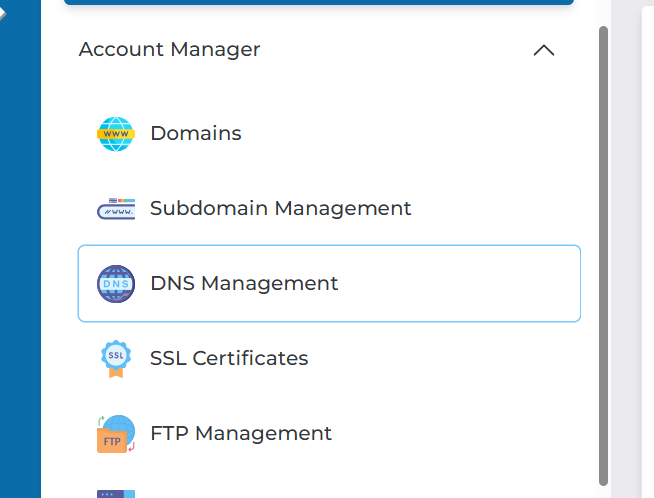Screen dimensions: 654x498
Task: Navigate to FTP Management
Action: pyautogui.click(x=240, y=434)
